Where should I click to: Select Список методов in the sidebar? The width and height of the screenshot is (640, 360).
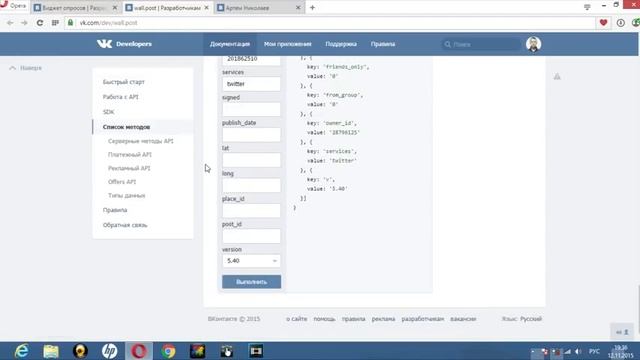click(126, 127)
